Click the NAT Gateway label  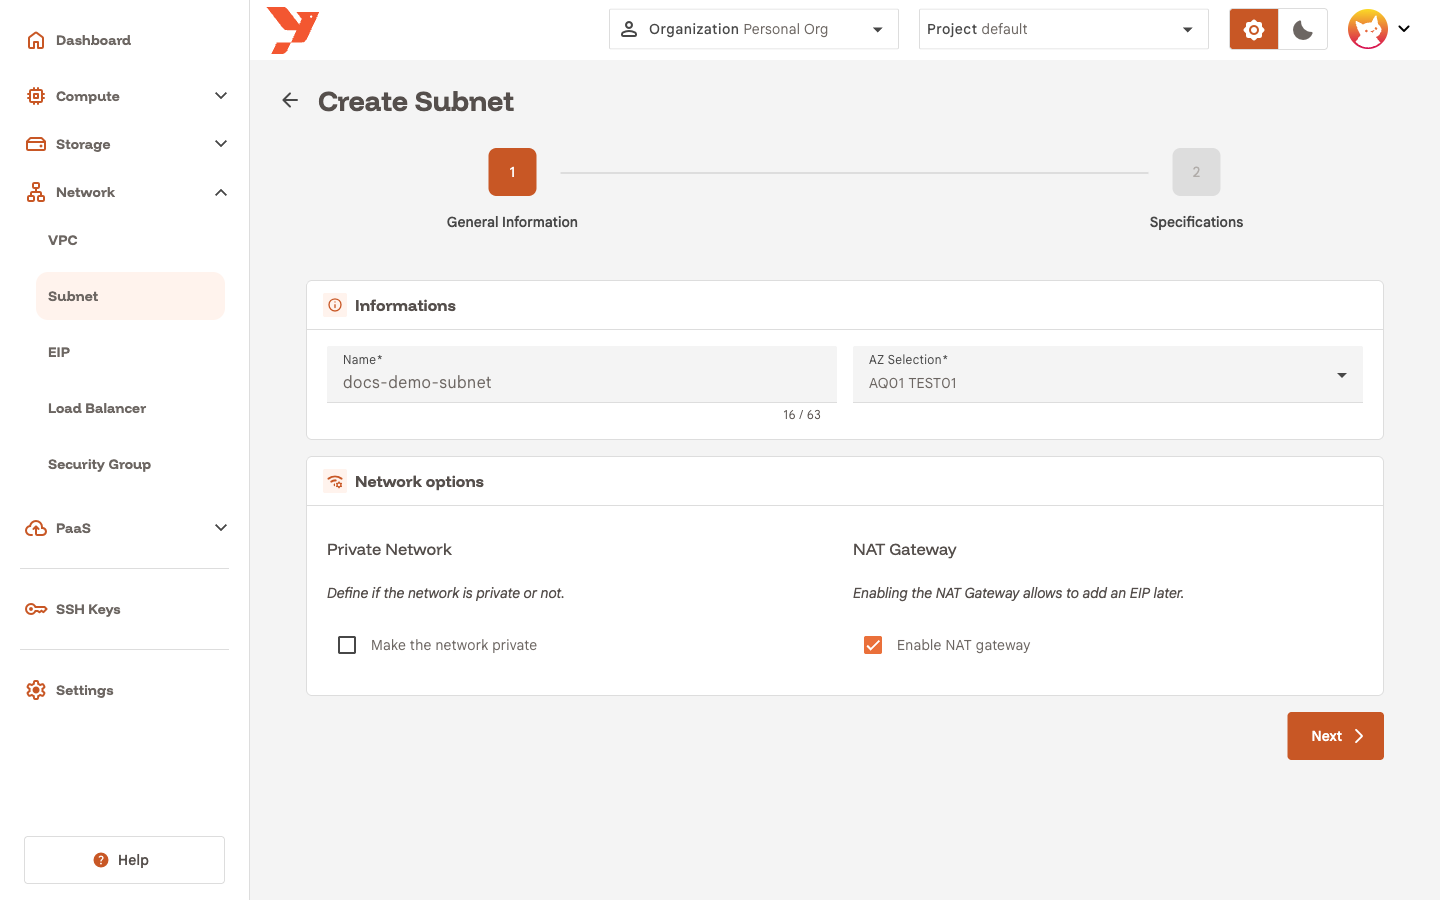[x=904, y=549]
